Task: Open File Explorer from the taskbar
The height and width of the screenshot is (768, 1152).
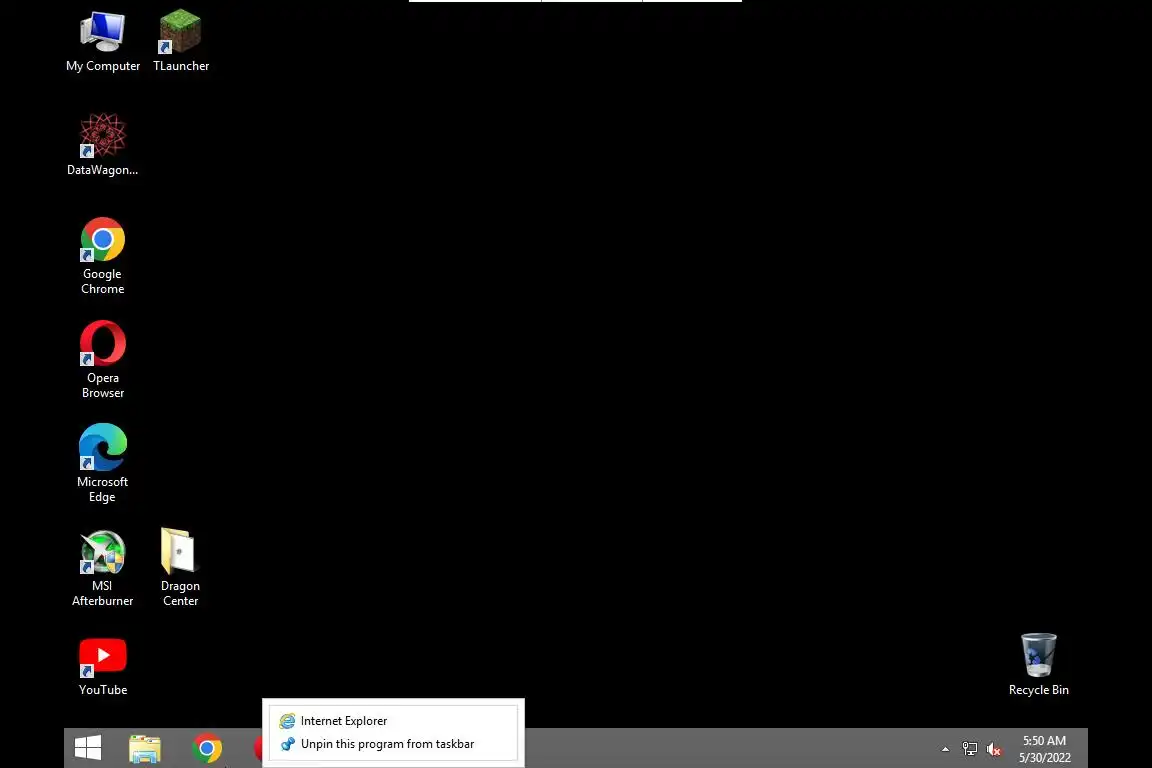Action: (145, 748)
